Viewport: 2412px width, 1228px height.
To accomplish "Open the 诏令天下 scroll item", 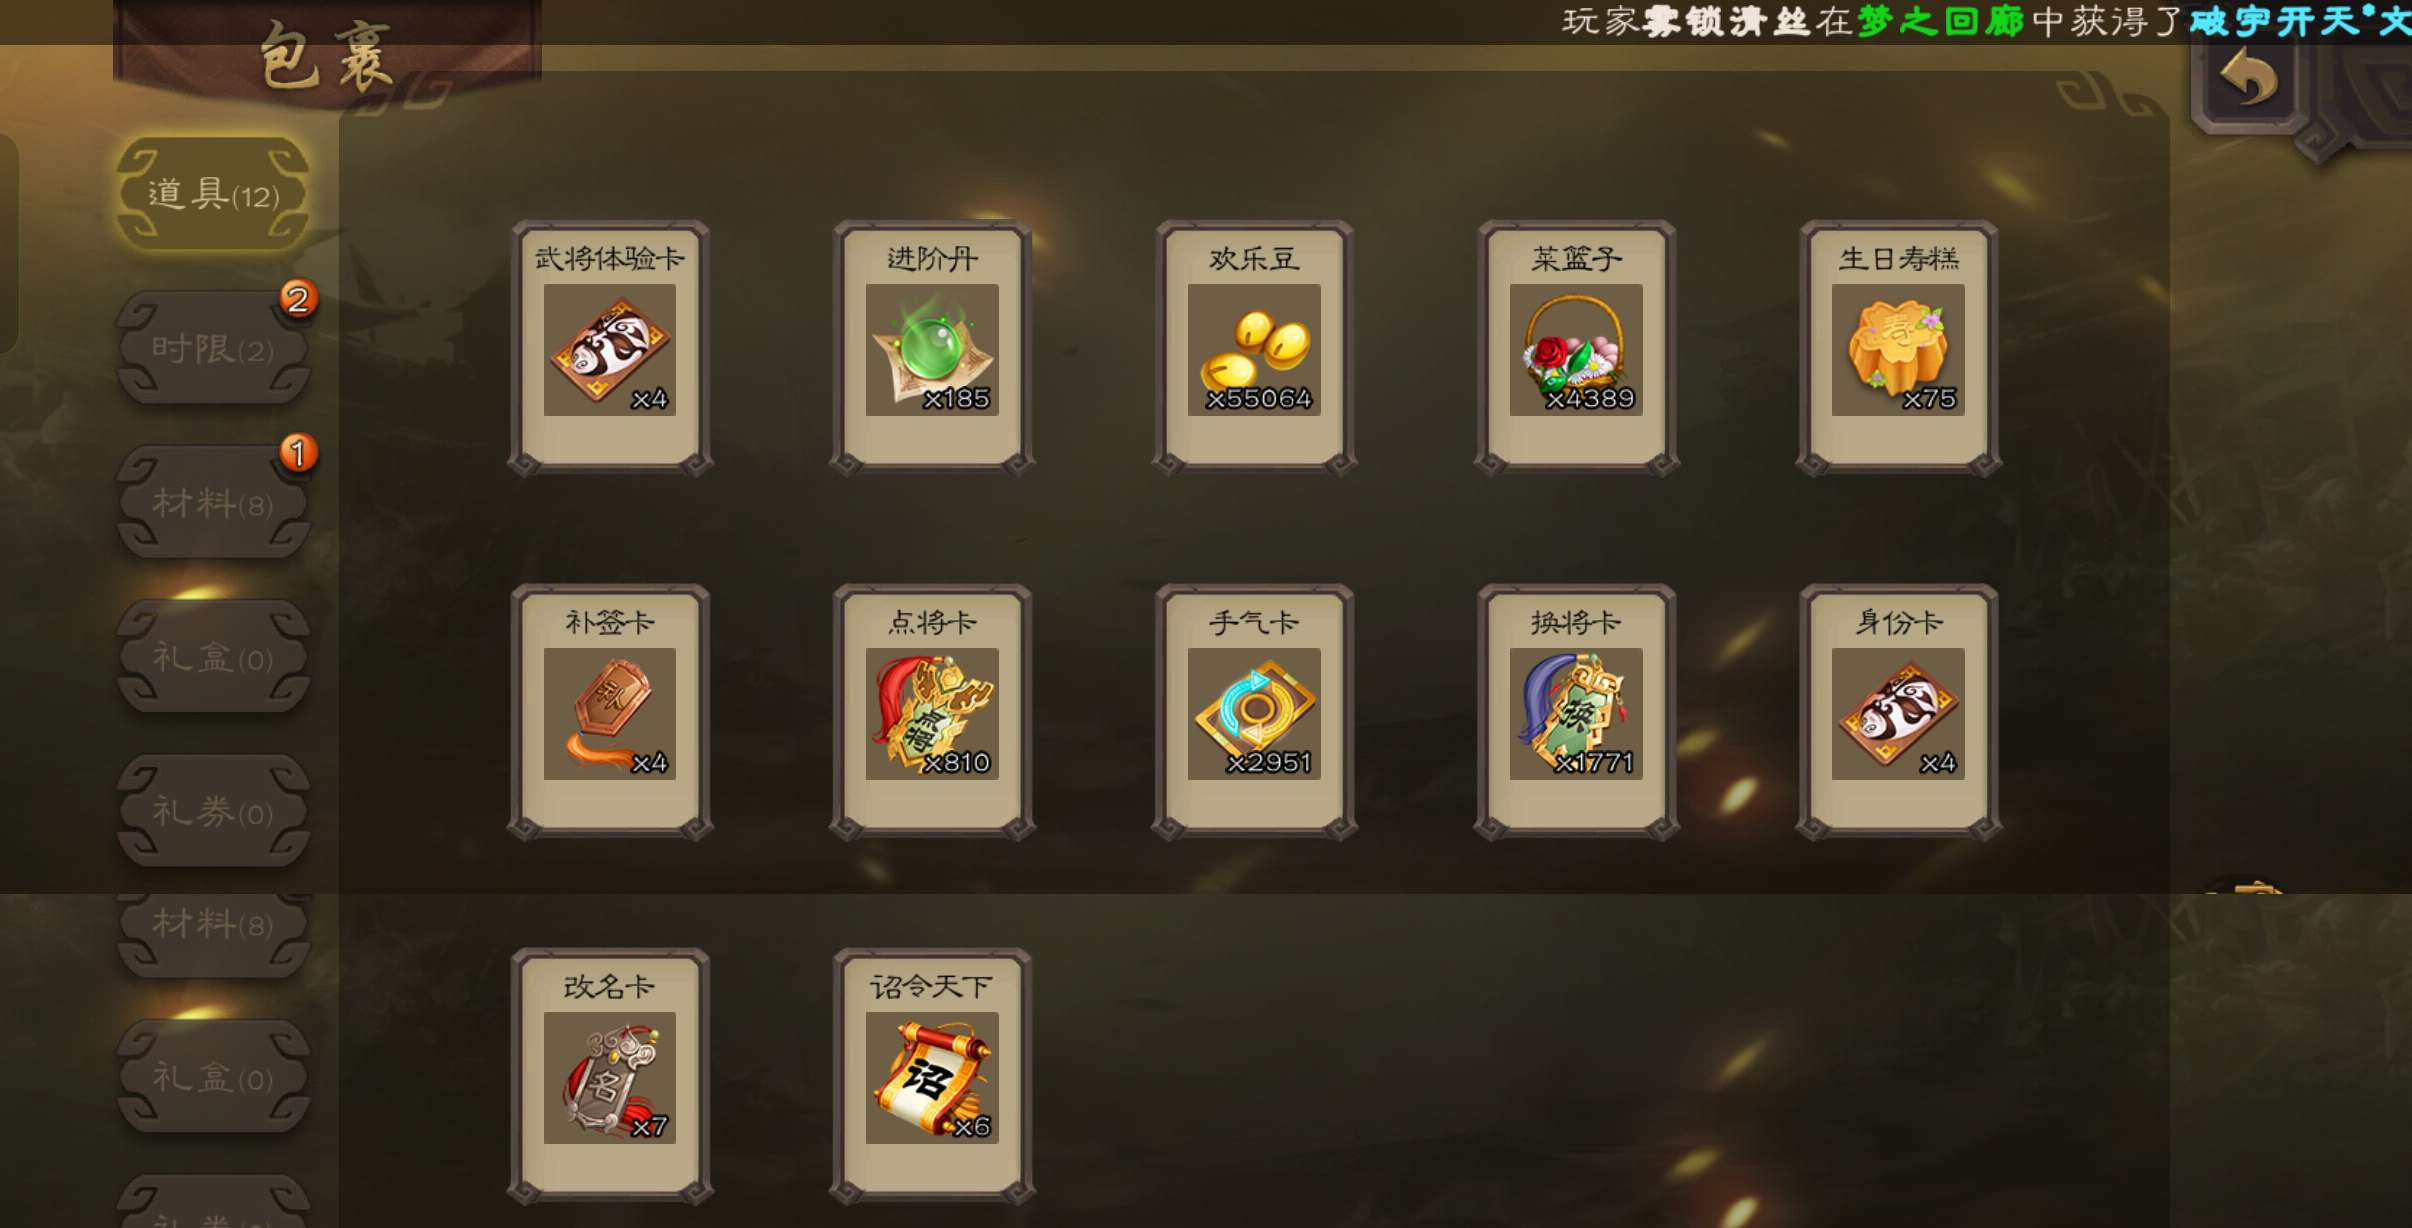I will (932, 1075).
